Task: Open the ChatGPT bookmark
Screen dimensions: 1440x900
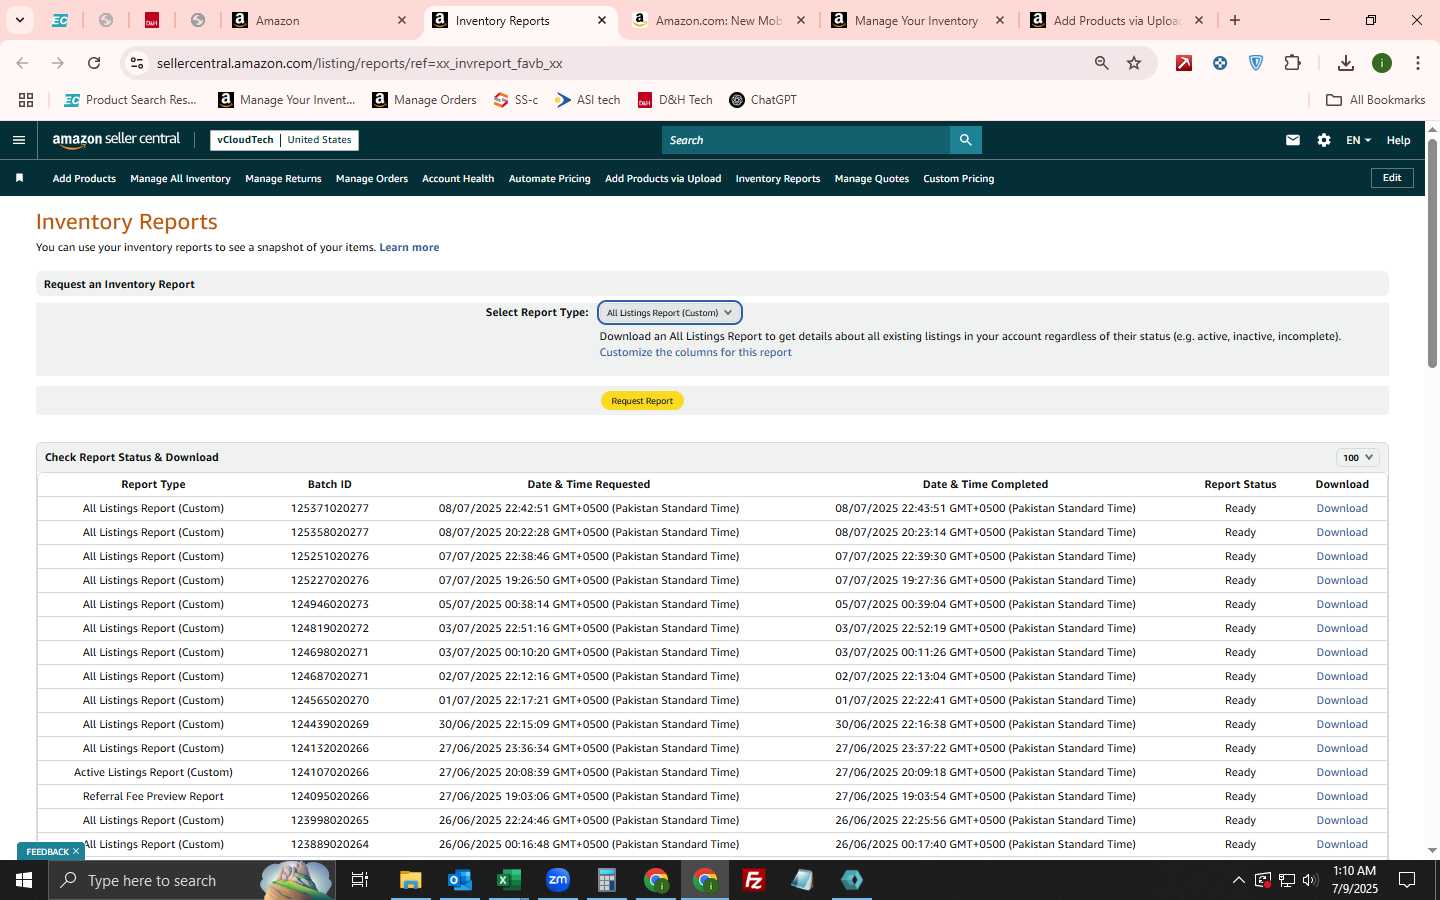Action: tap(763, 100)
